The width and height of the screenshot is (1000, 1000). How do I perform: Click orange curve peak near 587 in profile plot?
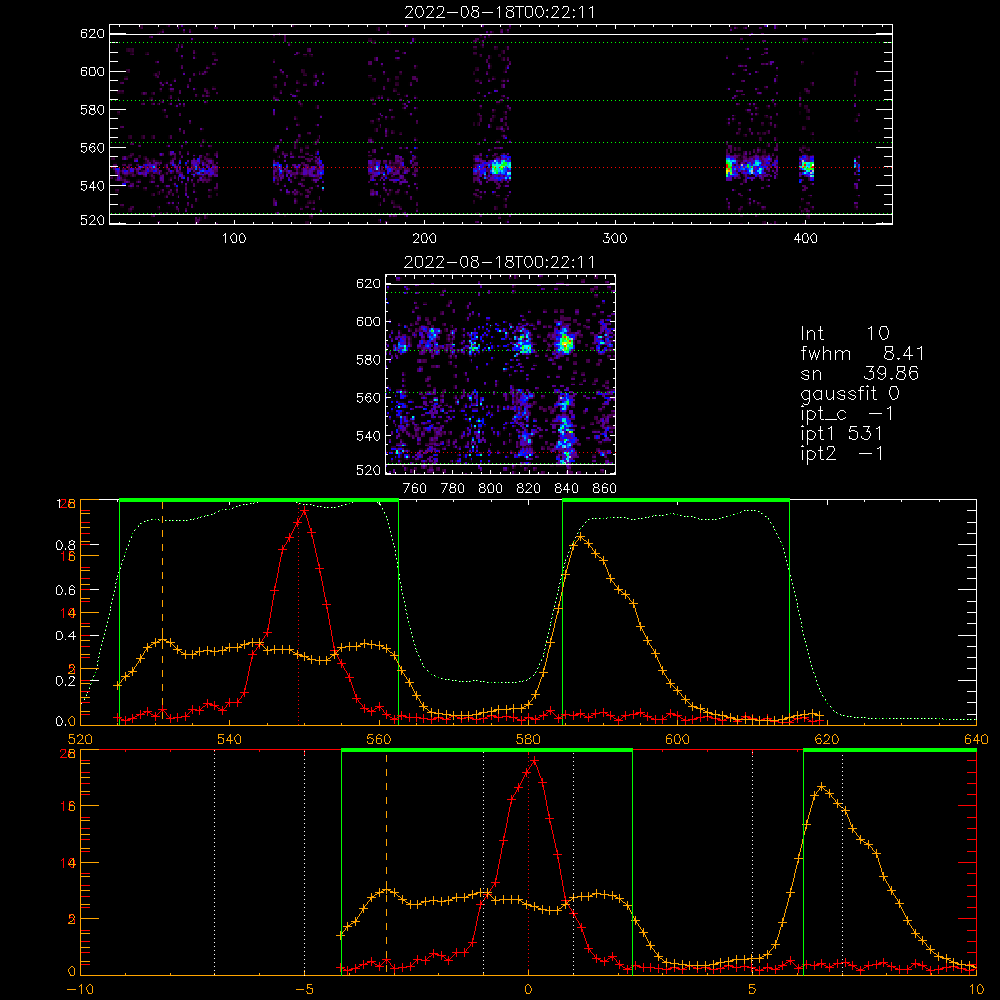pos(580,536)
